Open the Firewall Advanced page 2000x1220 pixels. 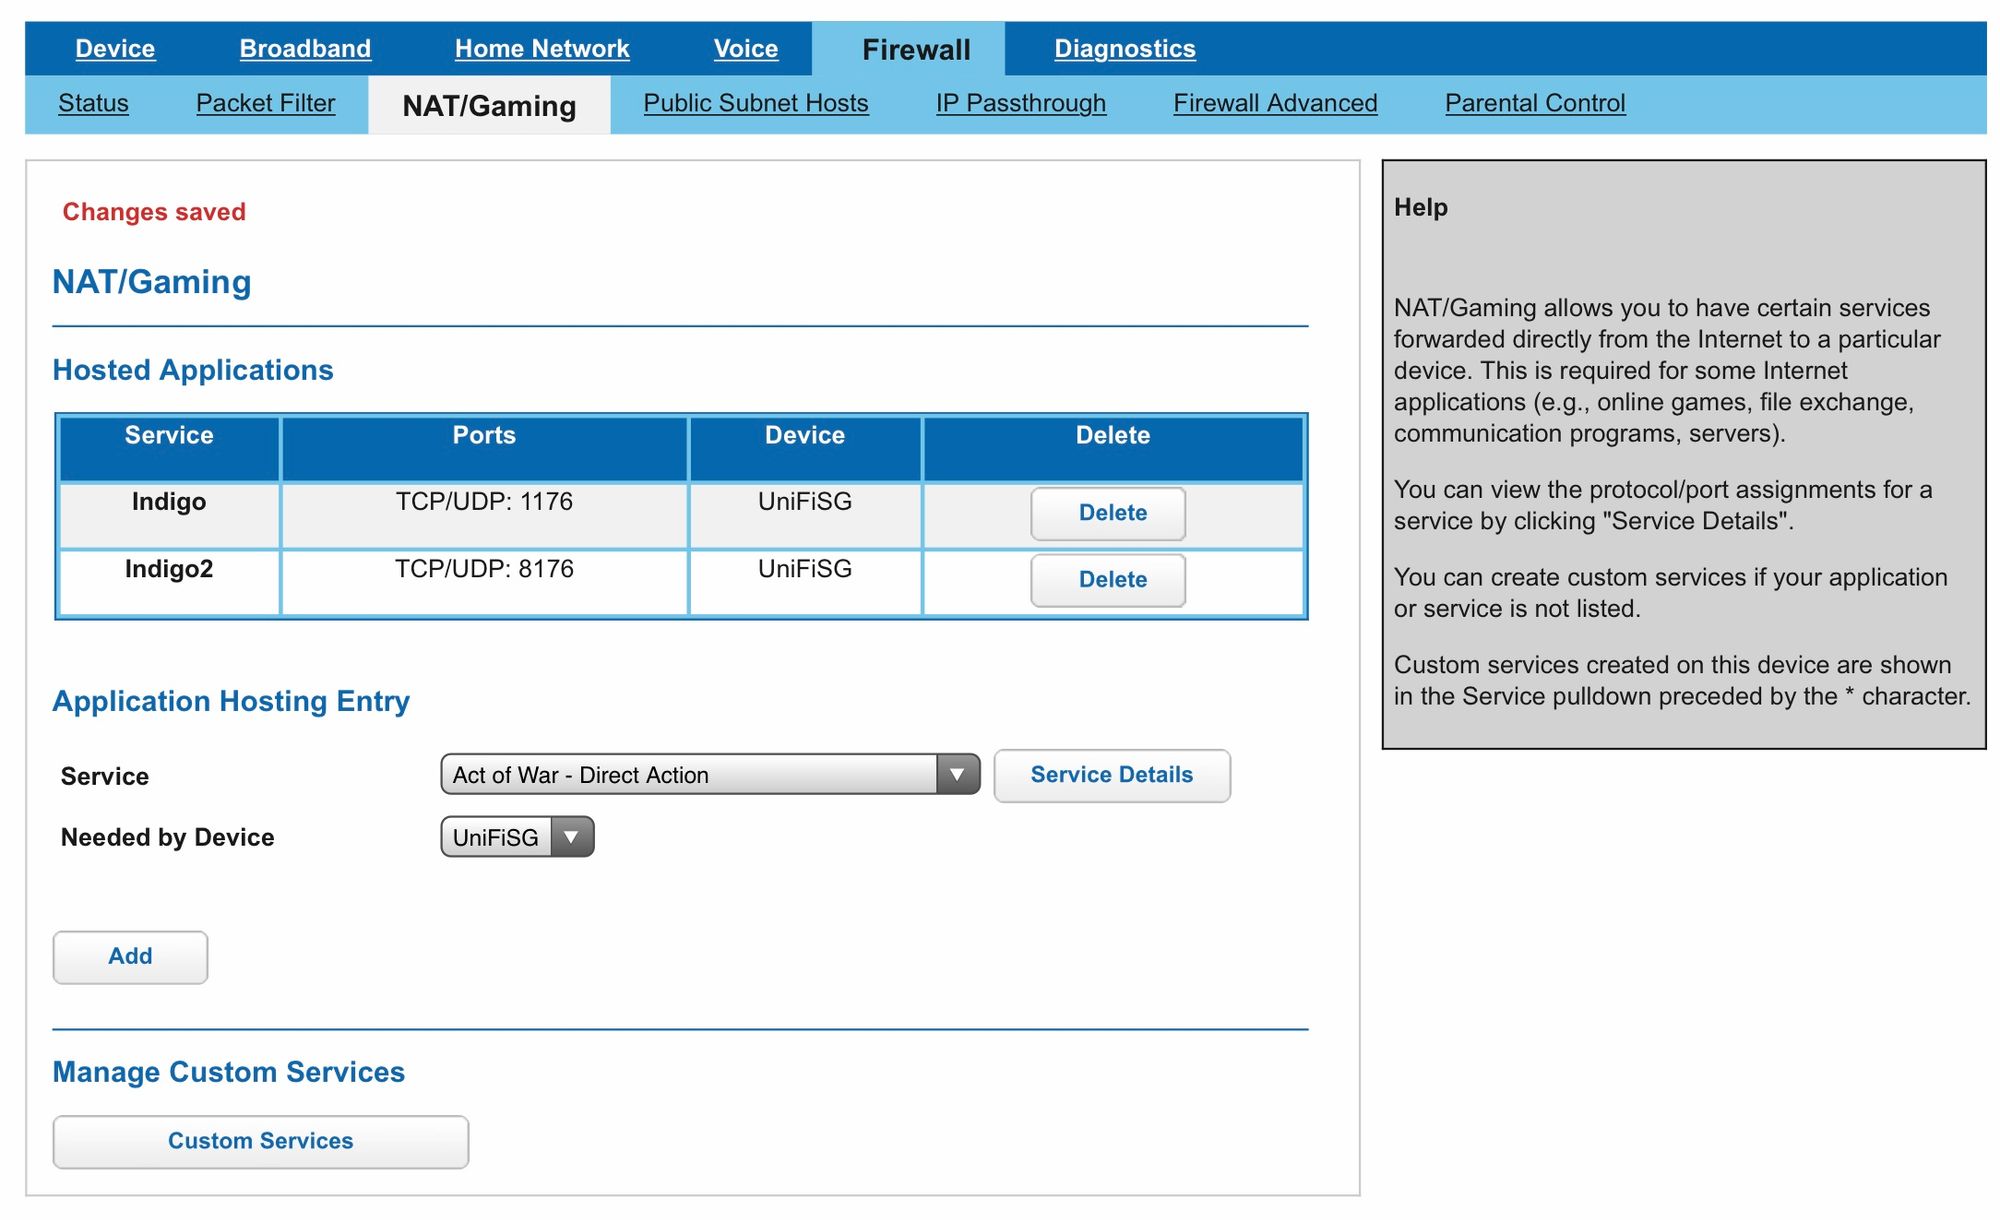[x=1275, y=103]
